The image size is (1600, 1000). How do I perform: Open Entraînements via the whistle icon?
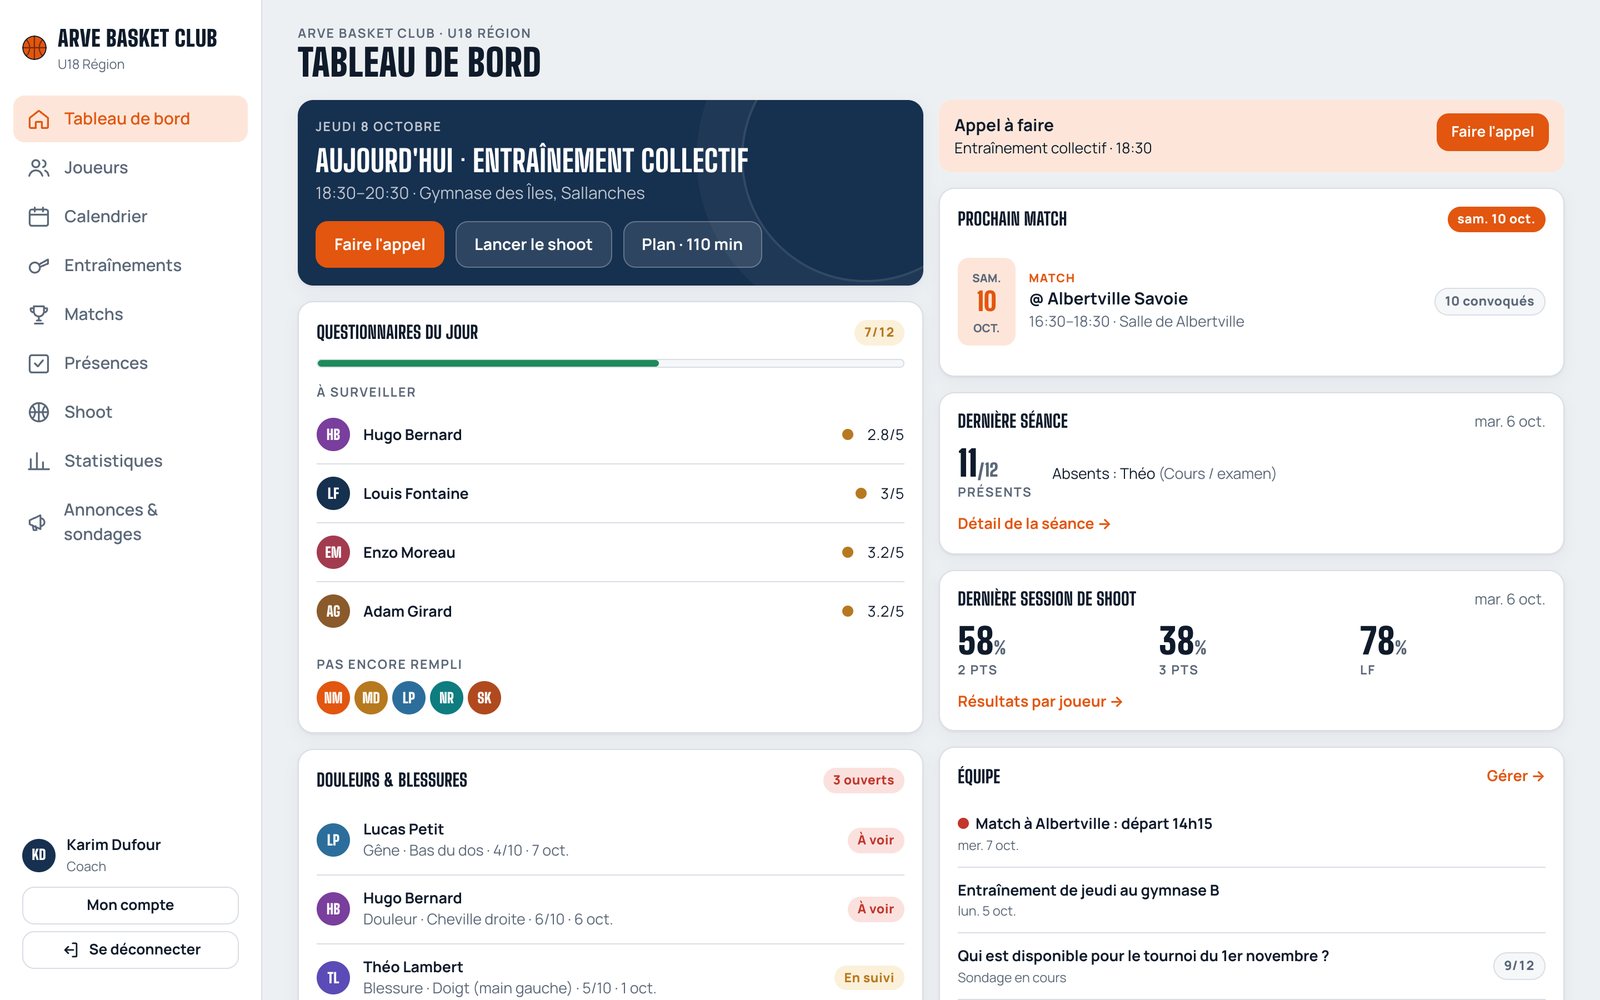39,266
